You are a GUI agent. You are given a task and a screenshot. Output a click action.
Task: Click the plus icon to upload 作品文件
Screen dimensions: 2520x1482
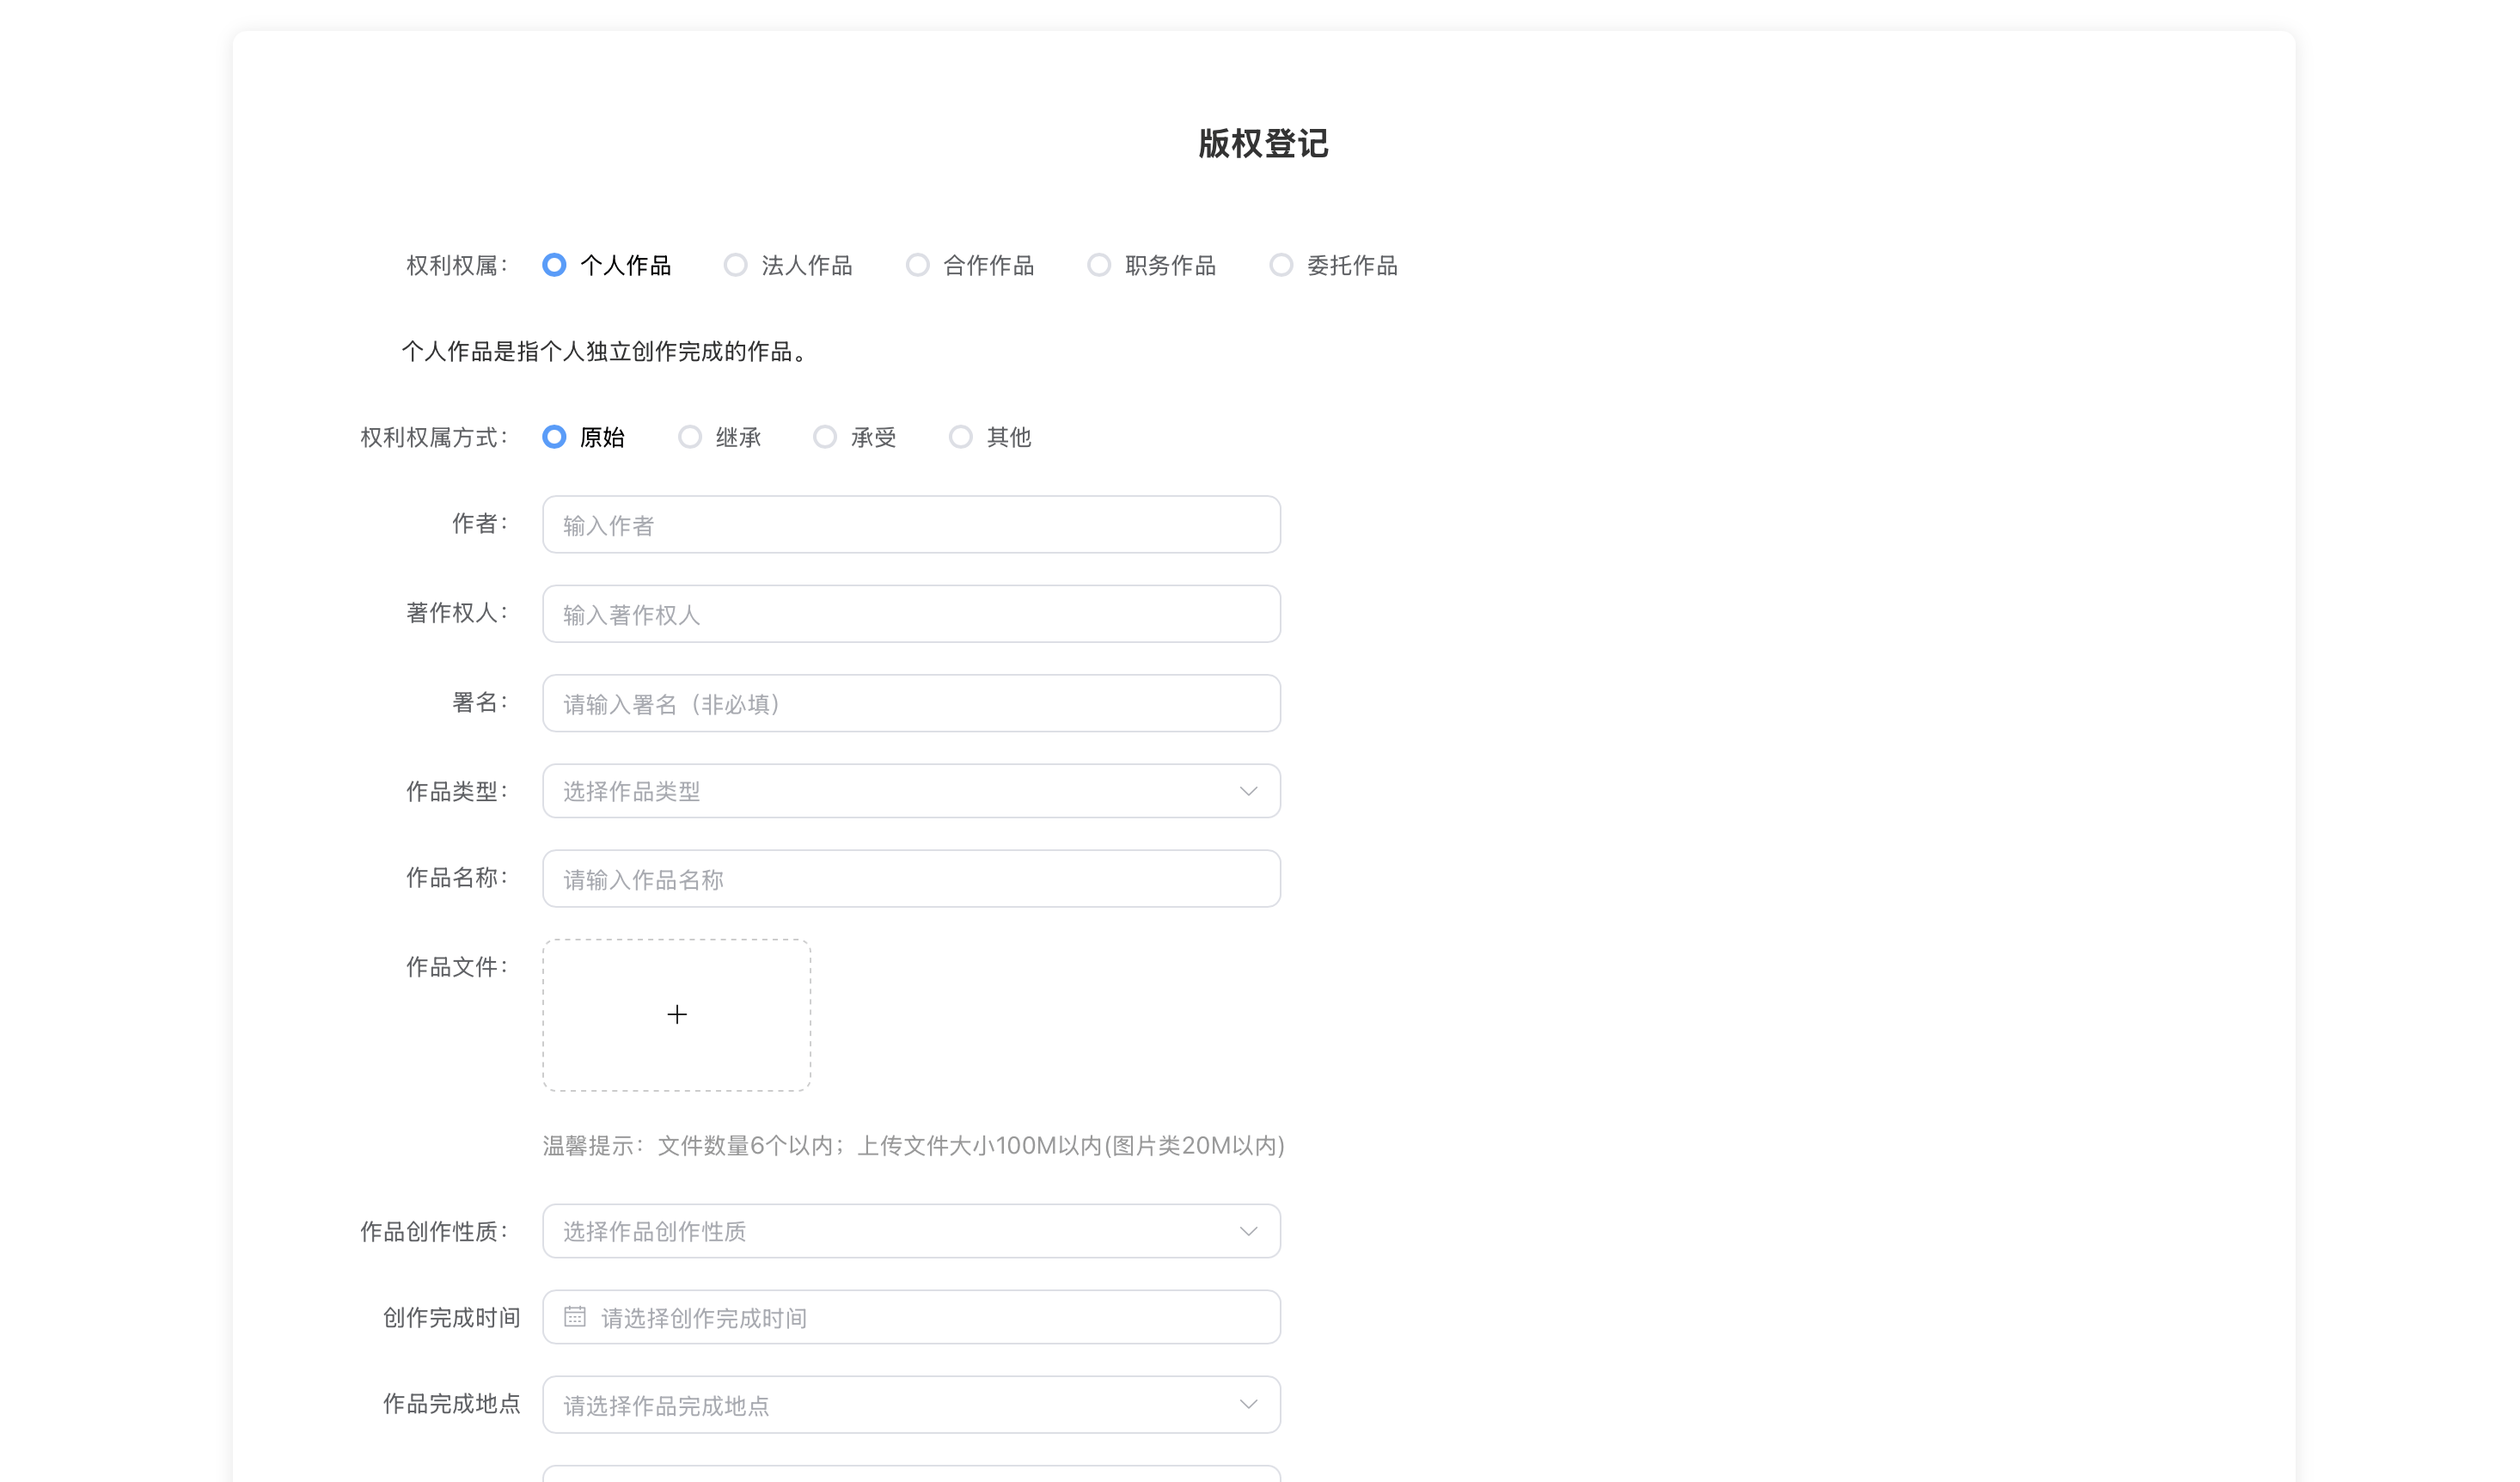click(677, 1014)
